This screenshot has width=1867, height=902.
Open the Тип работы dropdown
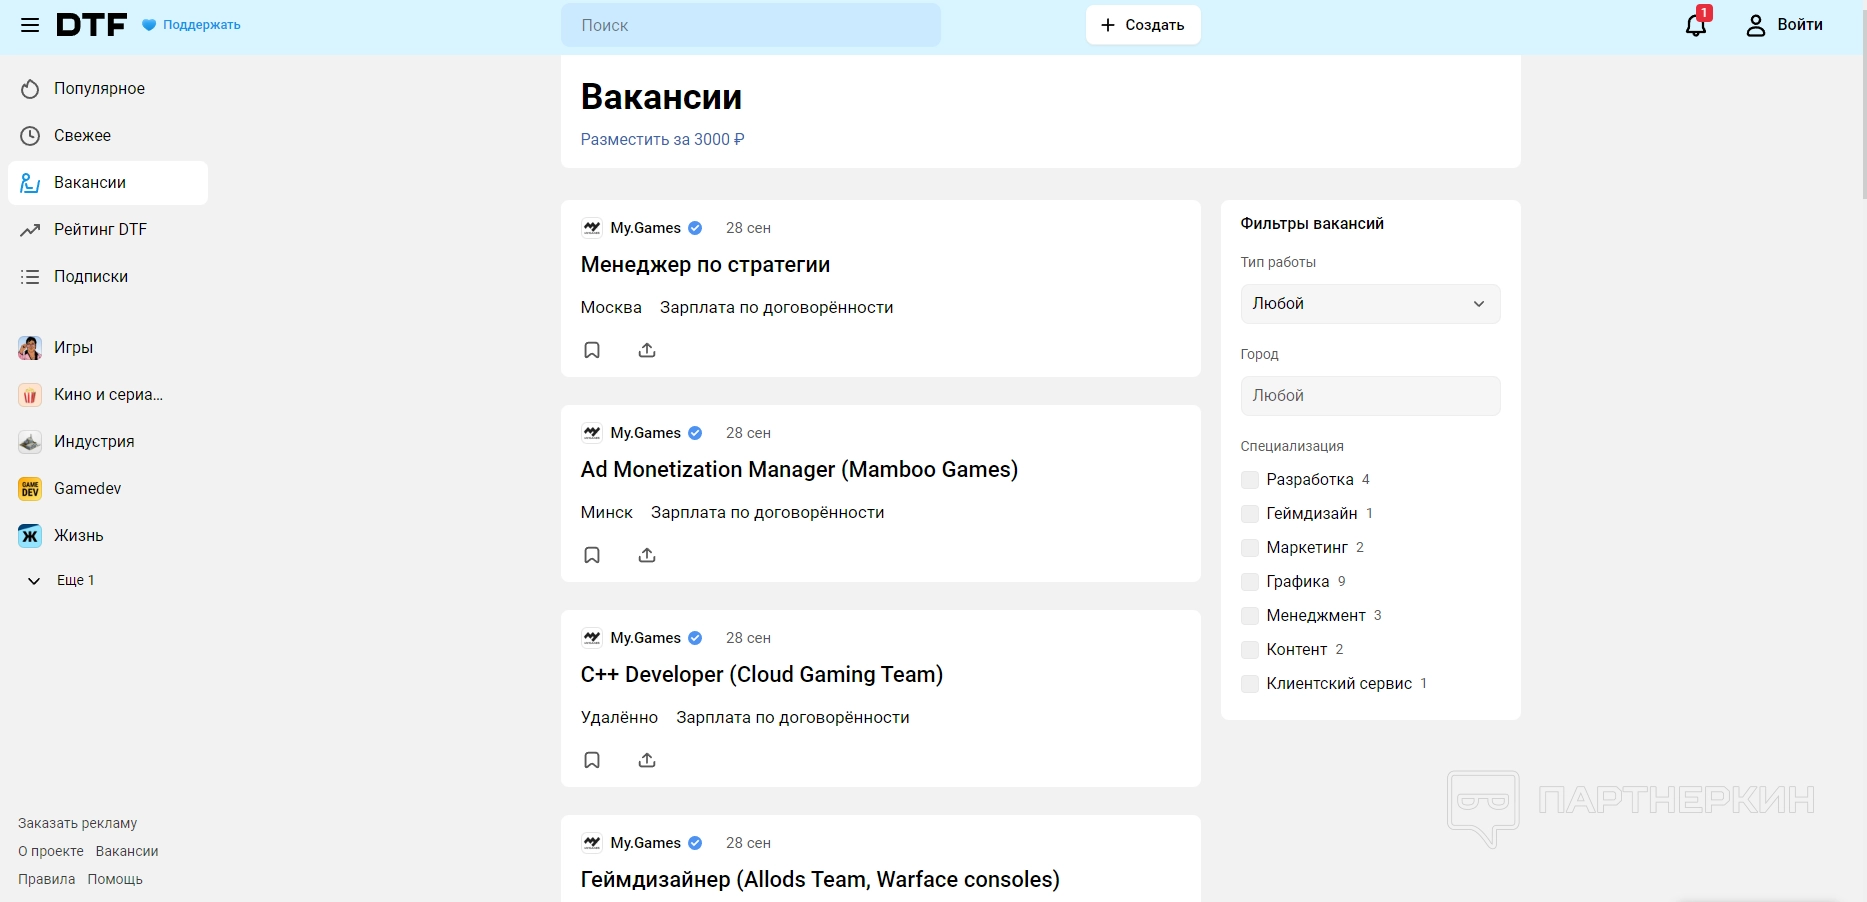tap(1369, 304)
